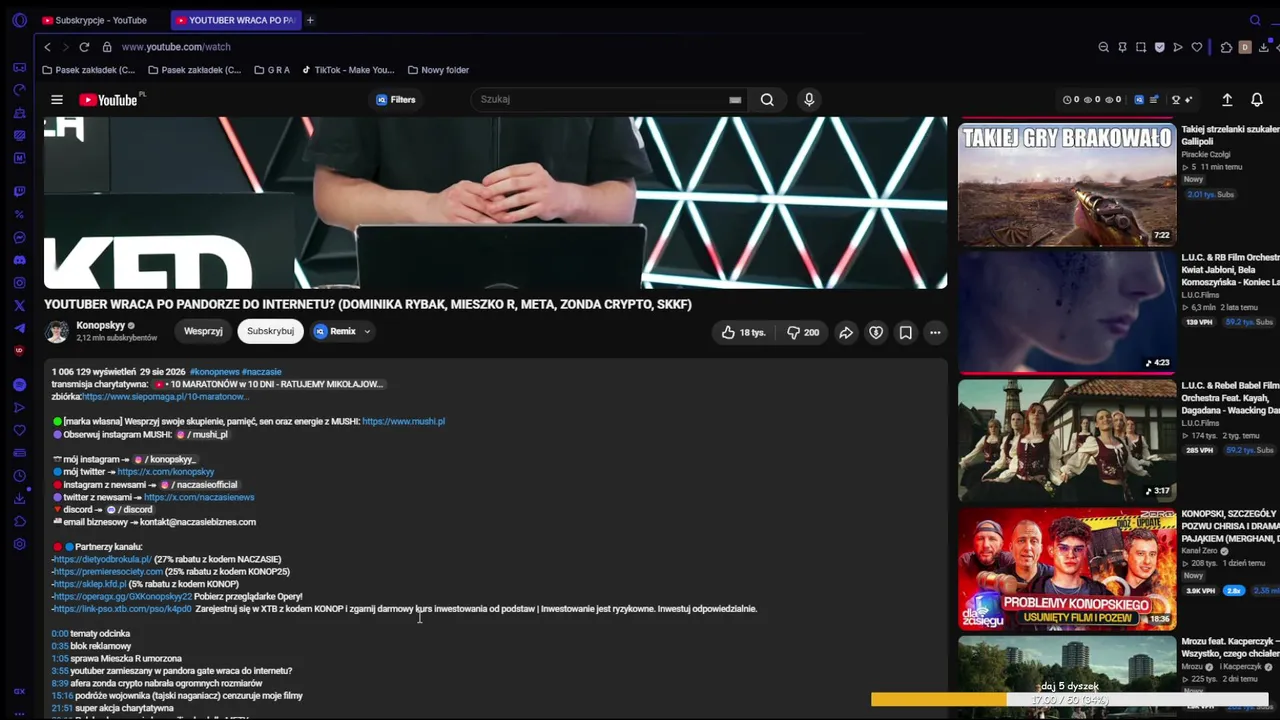
Task: Open the sklep.kfd.pl partner link
Action: 90,584
